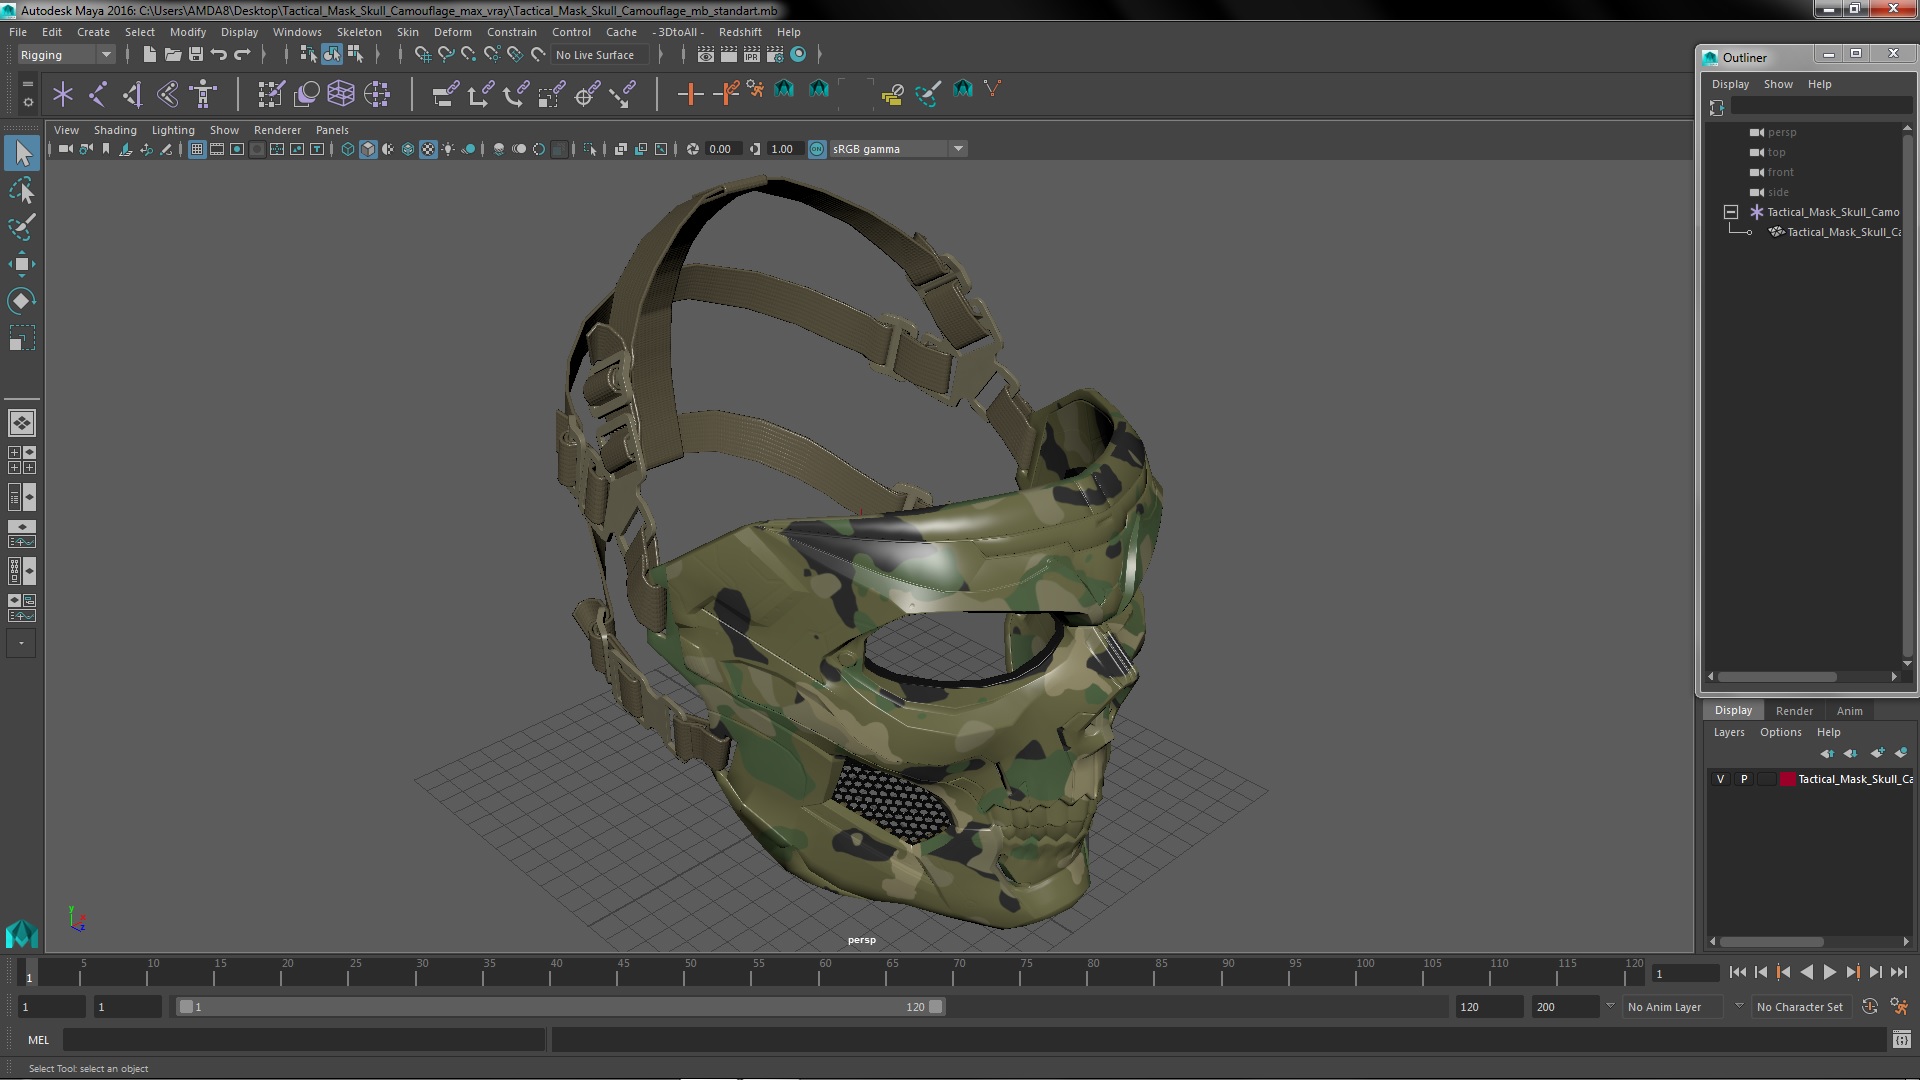1920x1080 pixels.
Task: Activate the Lasso Select tool
Action: click(x=22, y=190)
